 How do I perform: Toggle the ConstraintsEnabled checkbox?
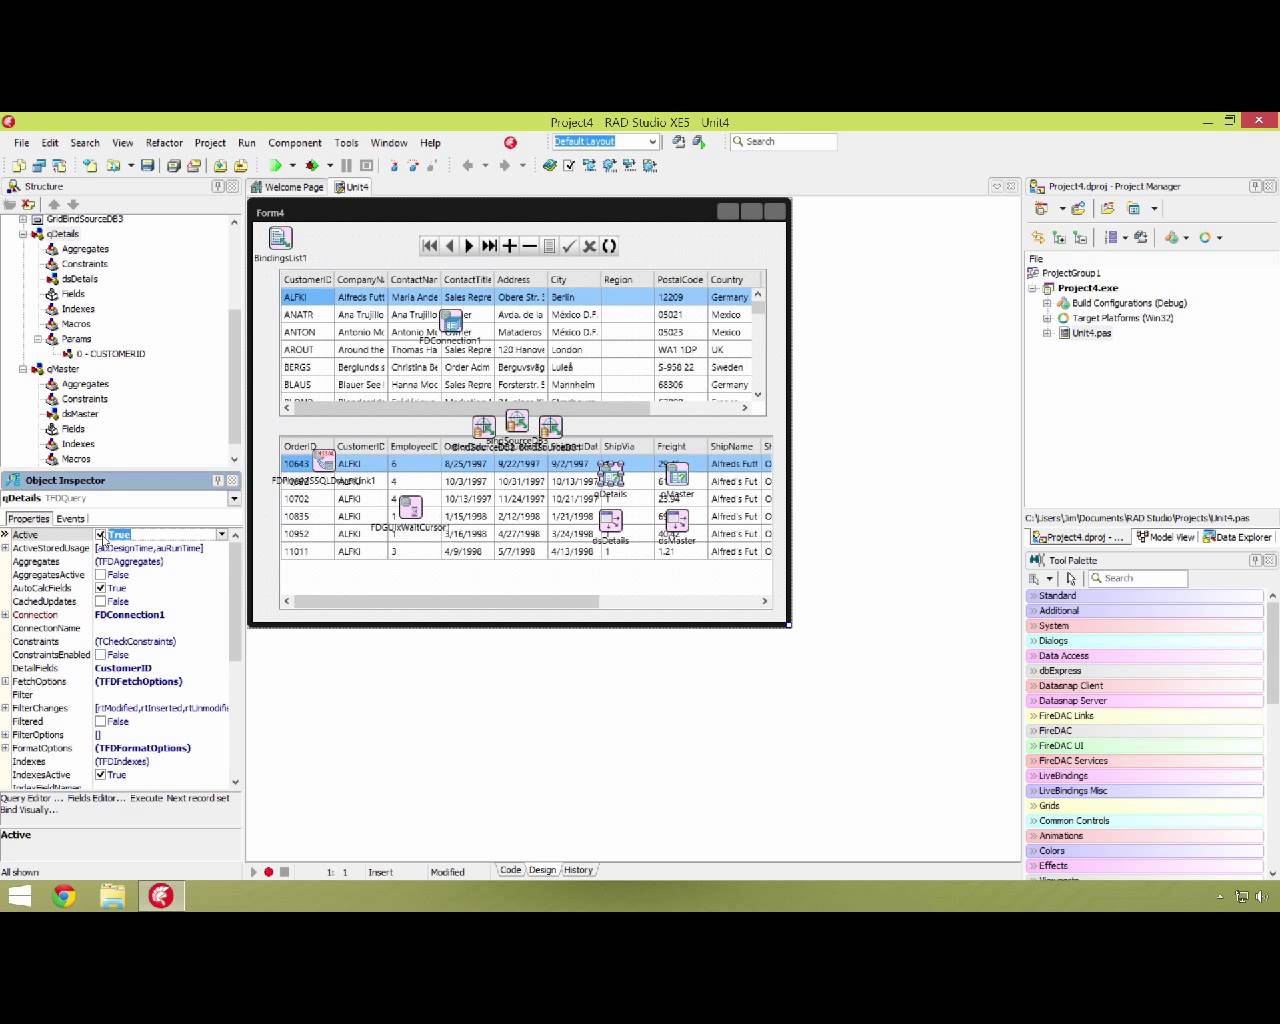100,655
